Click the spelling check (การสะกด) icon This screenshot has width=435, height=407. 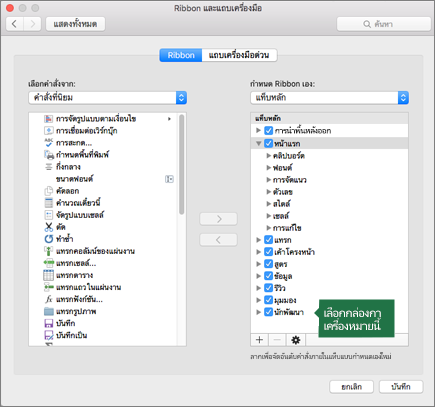49,143
